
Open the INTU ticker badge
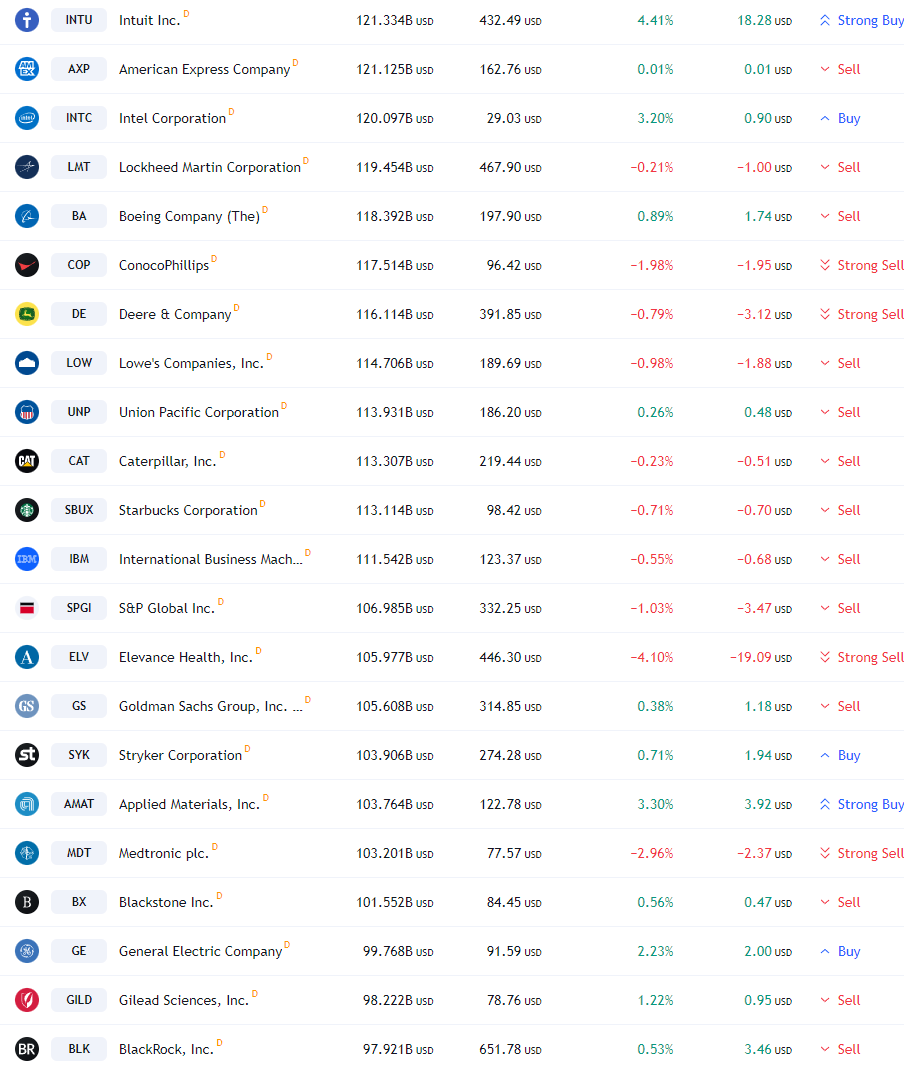coord(79,20)
